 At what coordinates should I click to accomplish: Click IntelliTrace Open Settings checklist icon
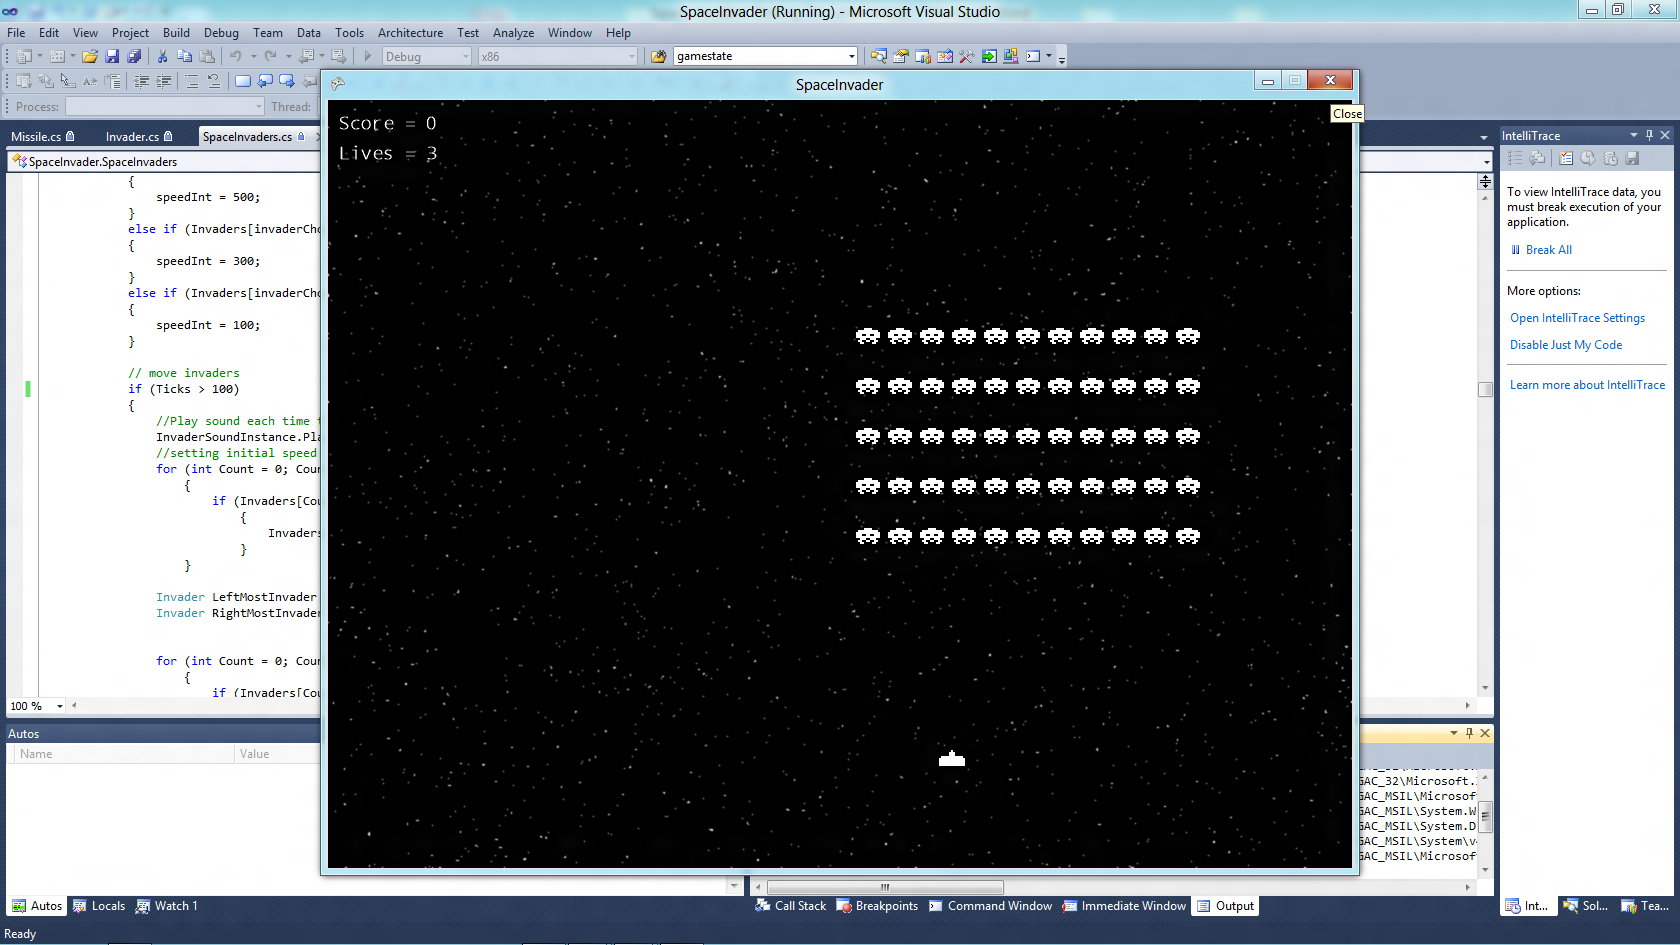(1566, 158)
